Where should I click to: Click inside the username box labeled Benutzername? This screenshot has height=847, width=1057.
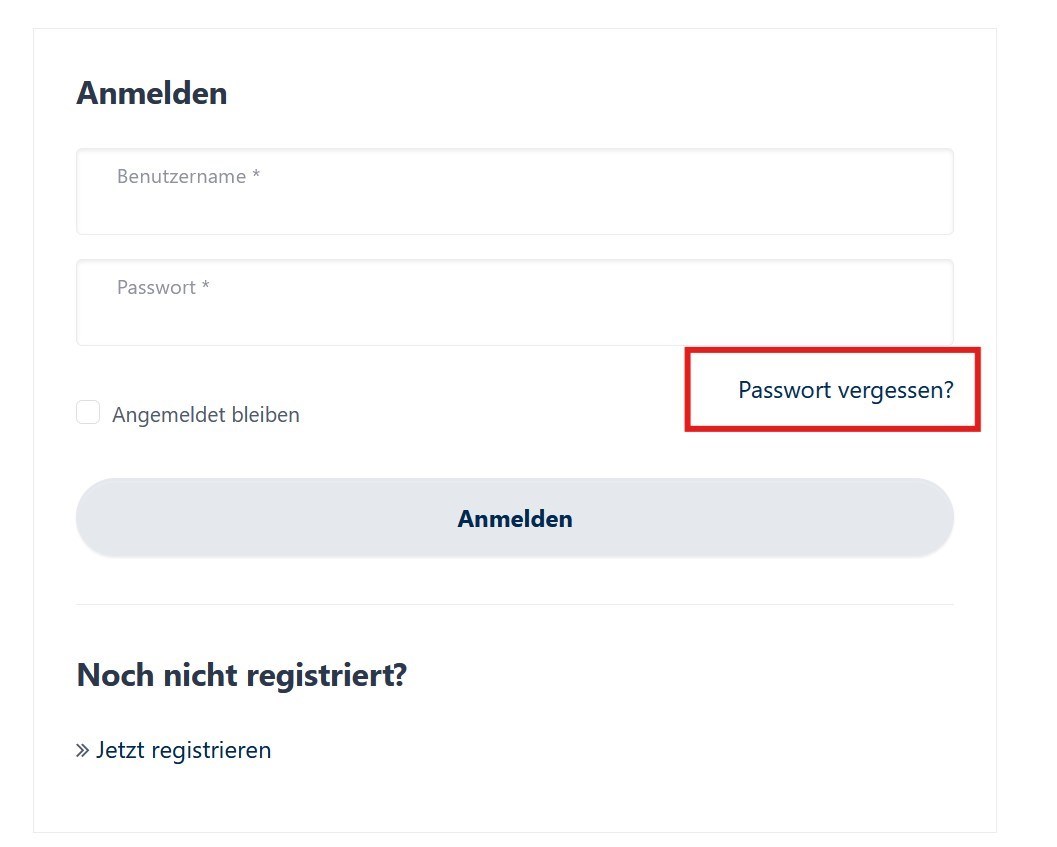515,192
